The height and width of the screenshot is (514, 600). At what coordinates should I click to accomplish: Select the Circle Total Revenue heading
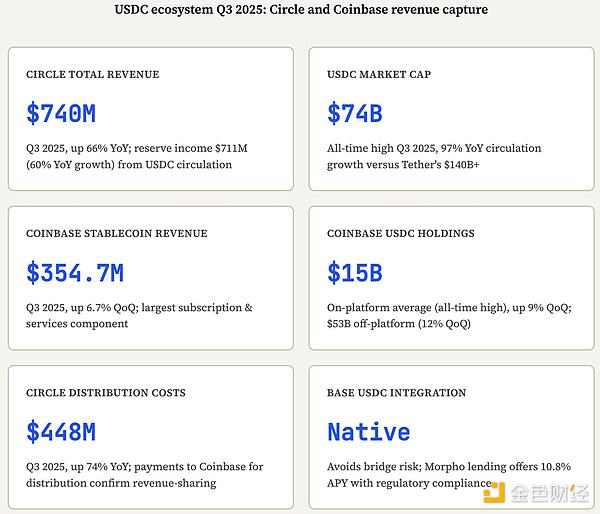tap(92, 75)
